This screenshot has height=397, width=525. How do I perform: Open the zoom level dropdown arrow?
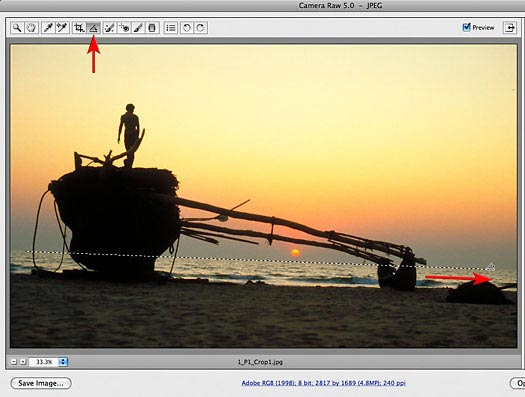click(x=63, y=362)
